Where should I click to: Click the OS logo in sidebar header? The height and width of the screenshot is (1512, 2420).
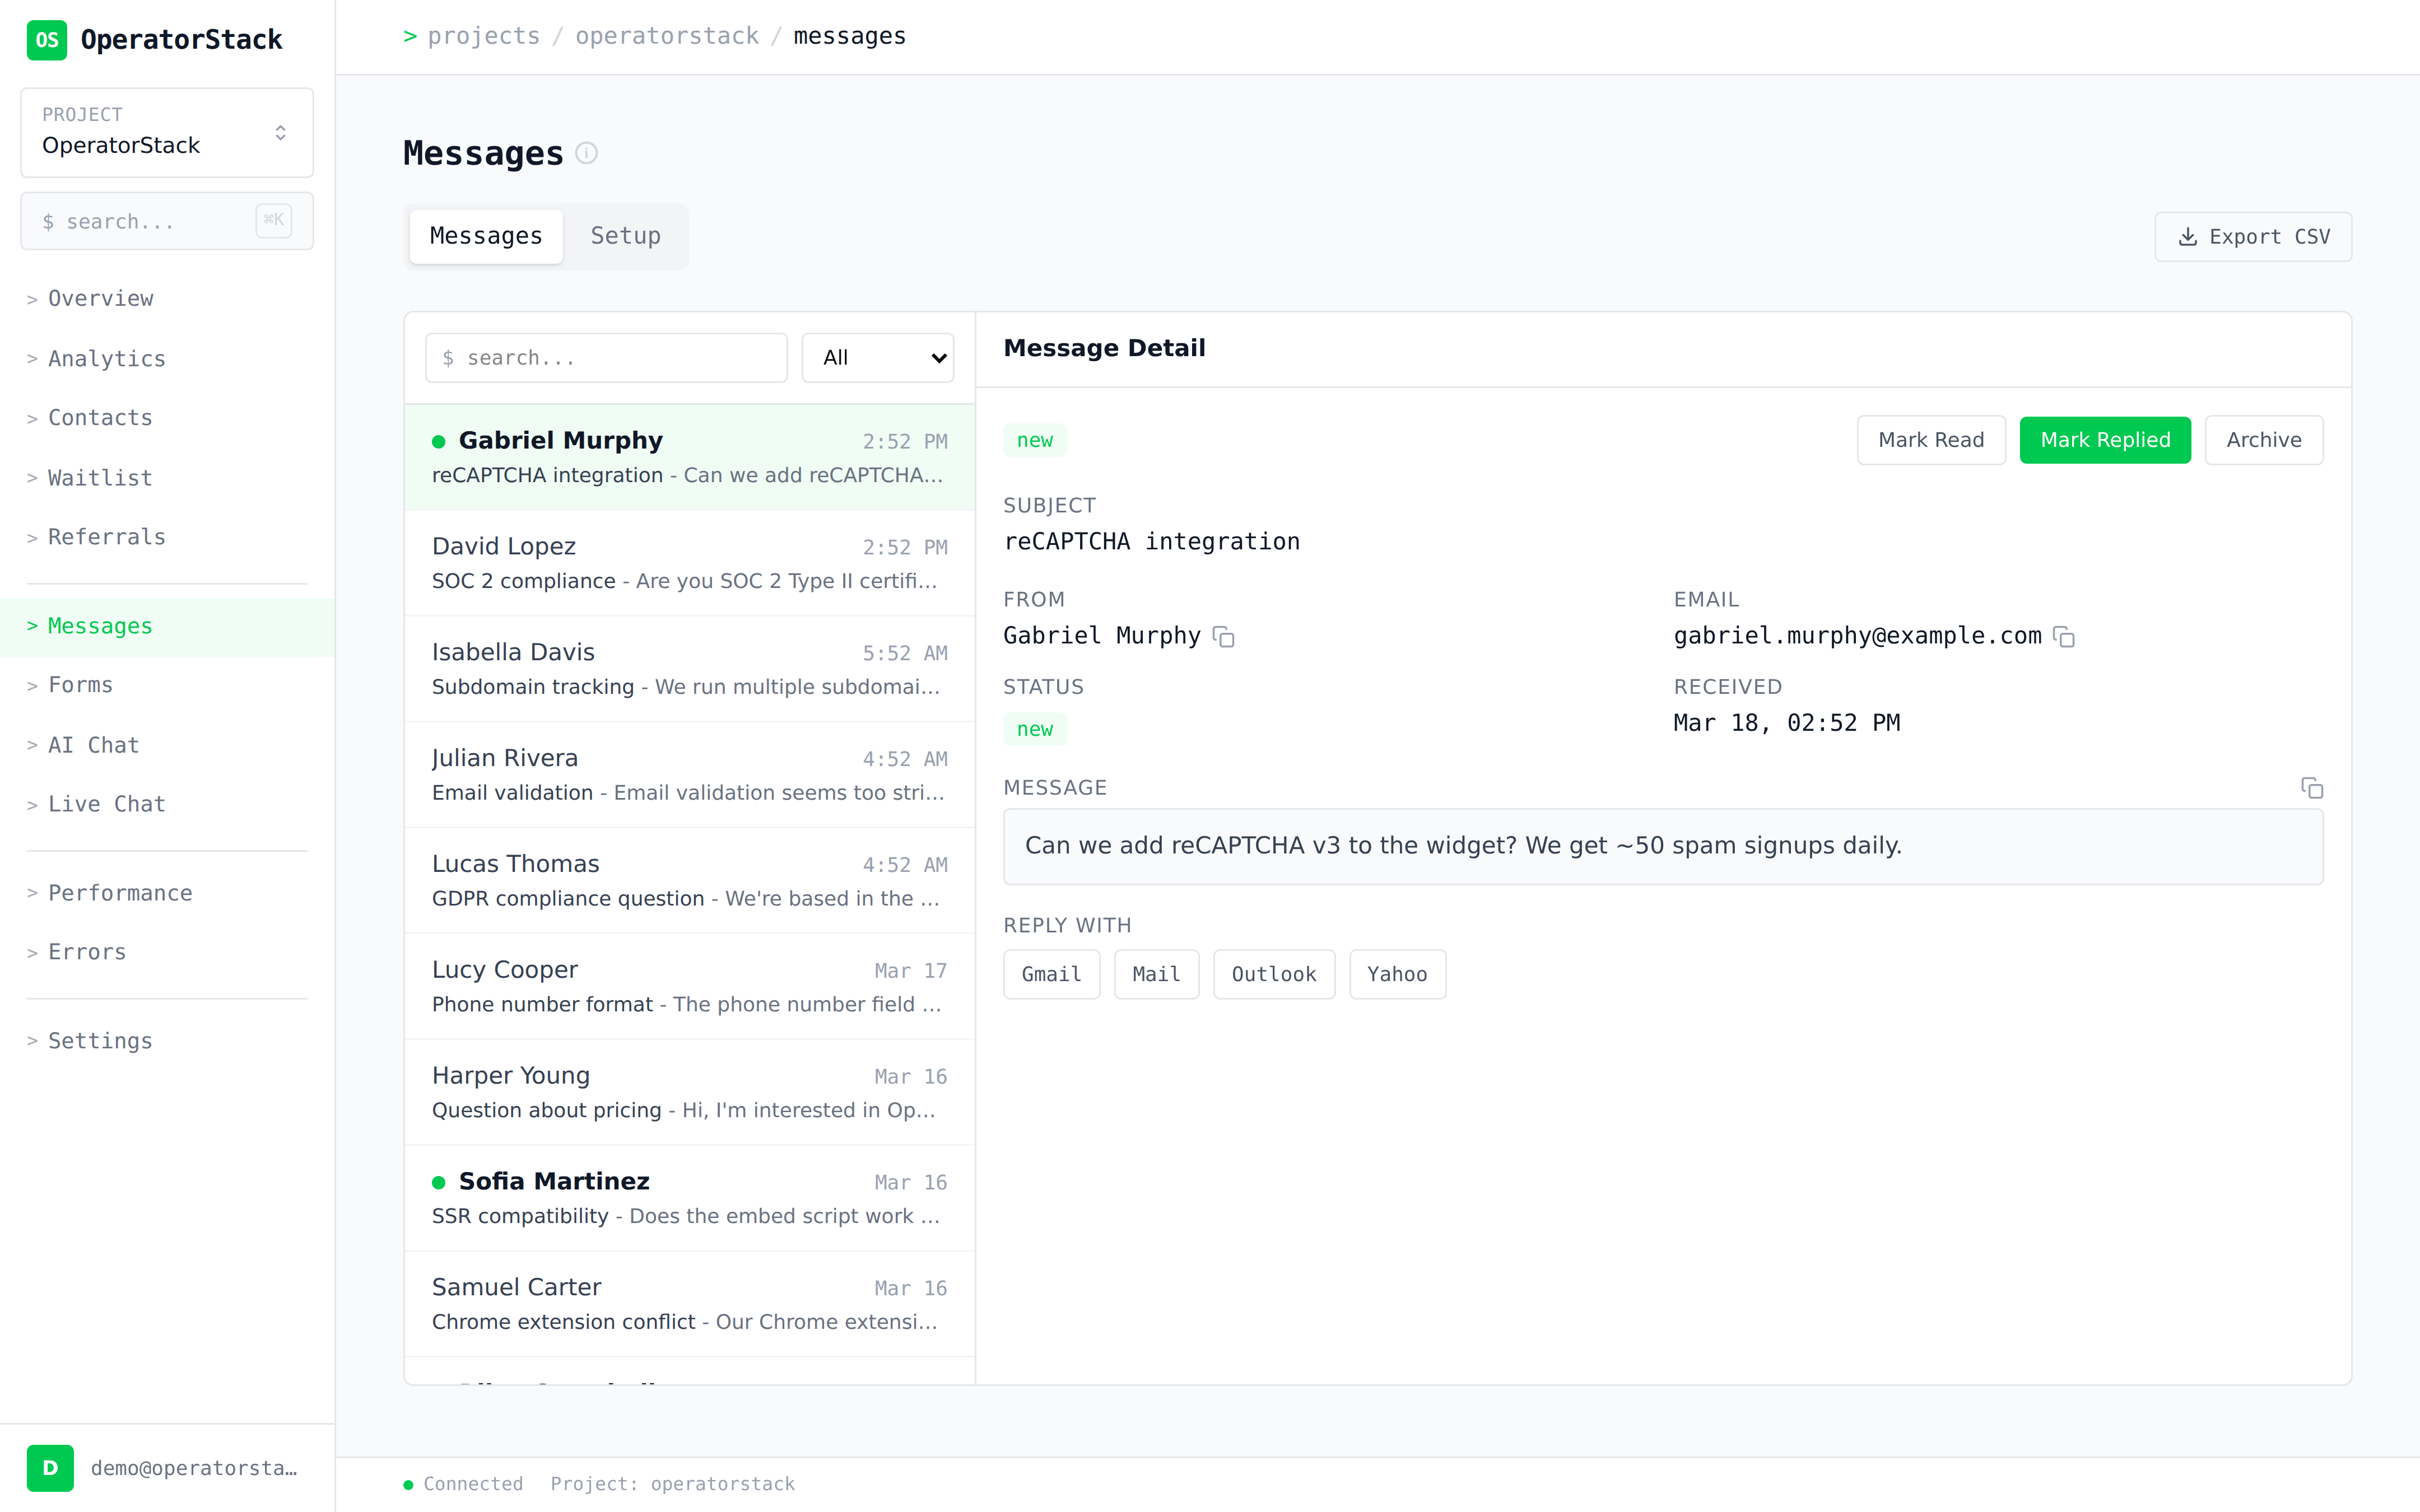click(x=46, y=40)
